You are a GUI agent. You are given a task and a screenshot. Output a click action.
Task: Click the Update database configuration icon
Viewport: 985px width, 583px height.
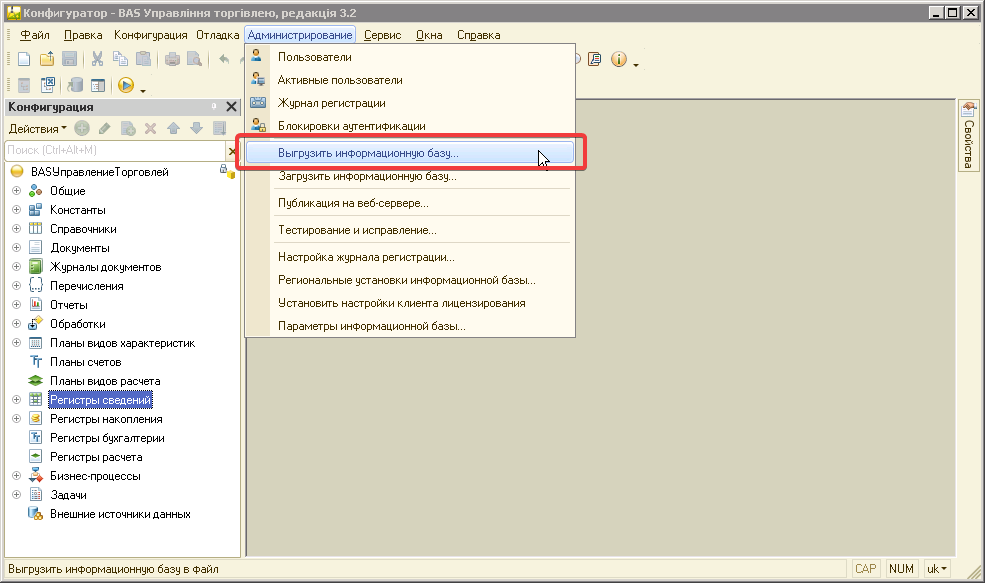pos(76,86)
